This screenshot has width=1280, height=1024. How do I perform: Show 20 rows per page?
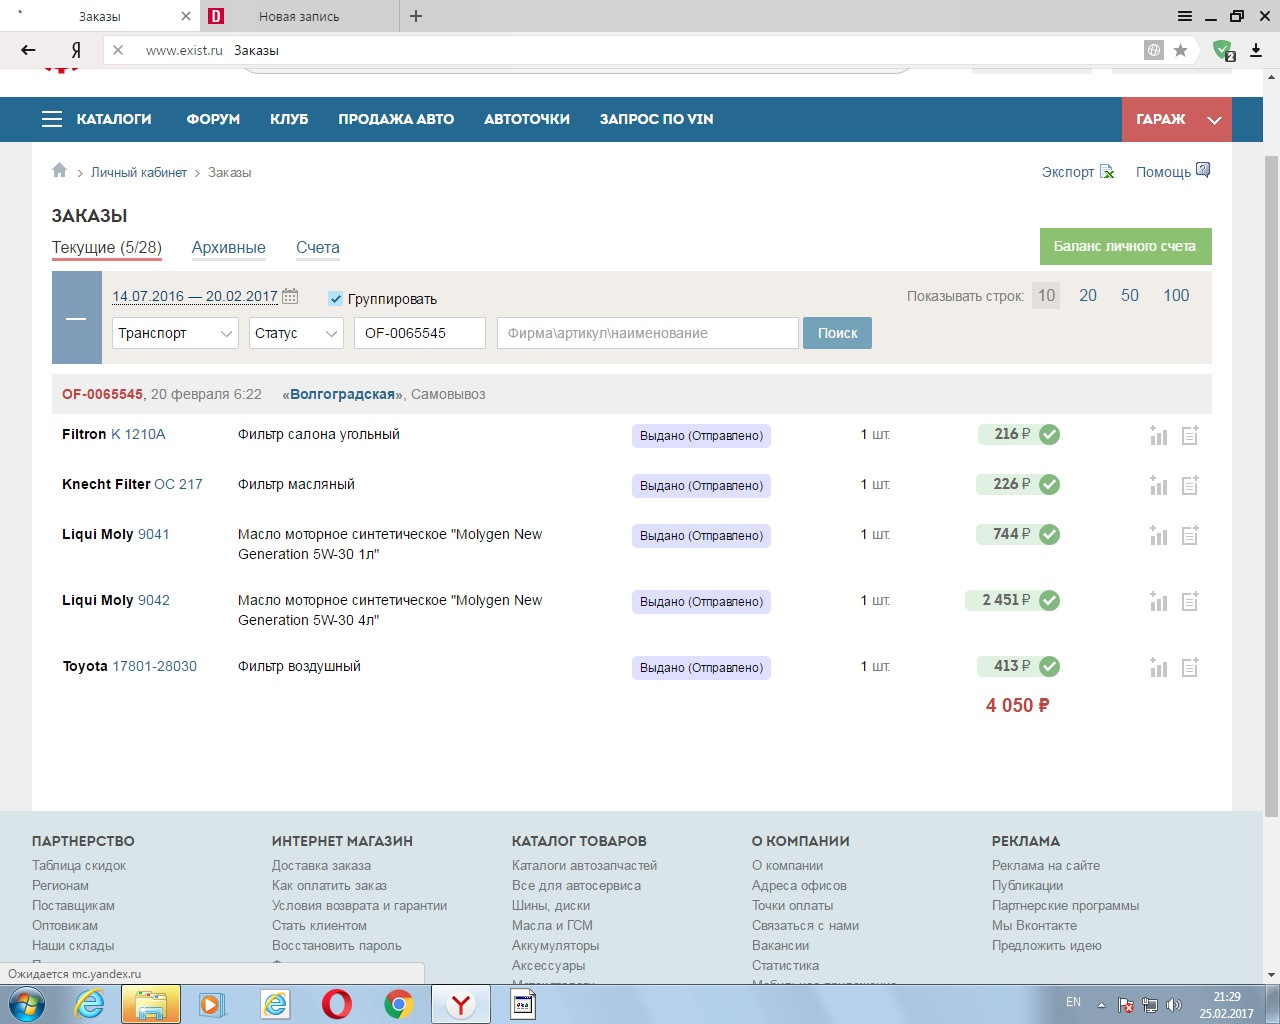[1088, 295]
